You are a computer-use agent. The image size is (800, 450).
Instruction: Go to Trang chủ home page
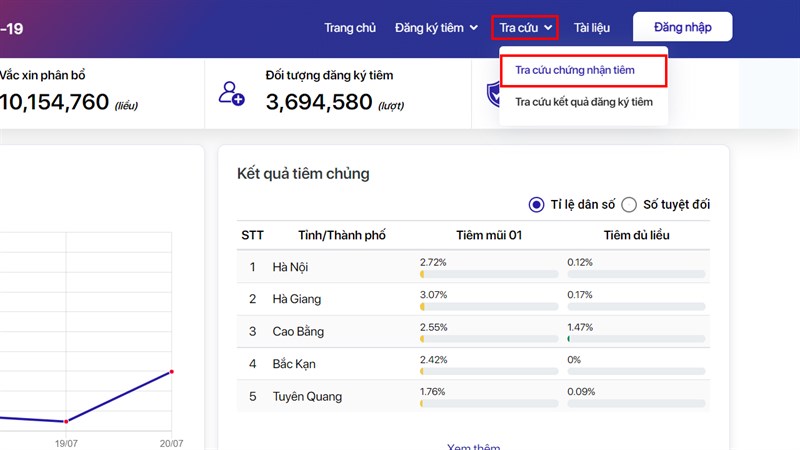[350, 28]
